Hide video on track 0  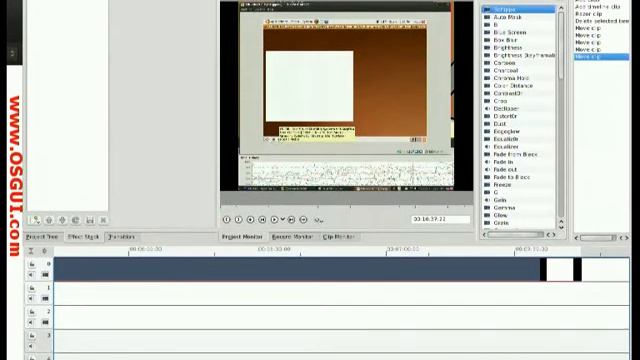pyautogui.click(x=45, y=275)
